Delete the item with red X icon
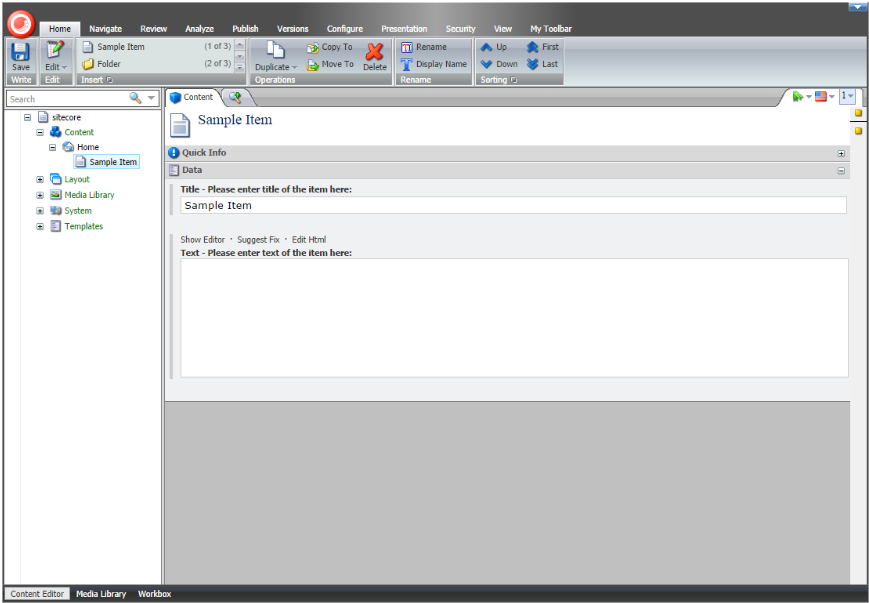This screenshot has width=869, height=603. (375, 52)
